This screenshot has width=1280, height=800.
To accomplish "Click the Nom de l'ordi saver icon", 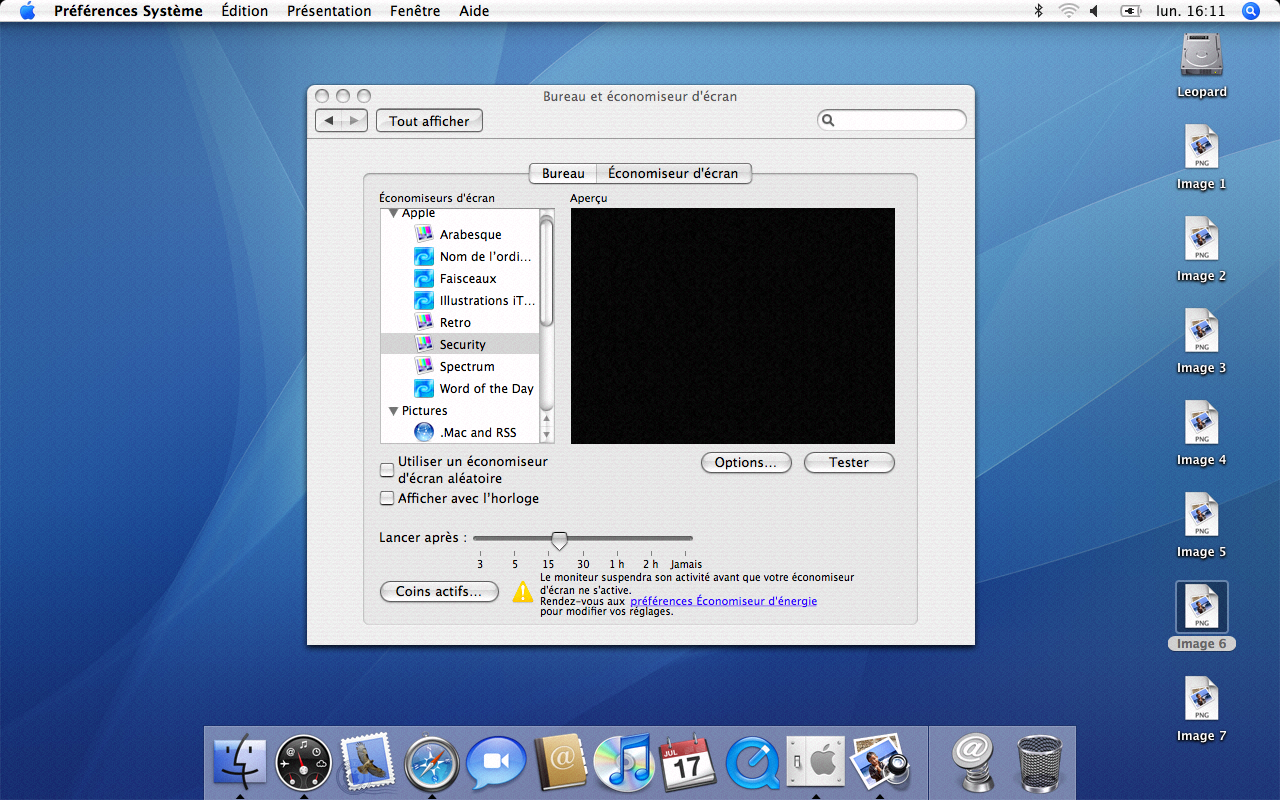I will pyautogui.click(x=424, y=256).
